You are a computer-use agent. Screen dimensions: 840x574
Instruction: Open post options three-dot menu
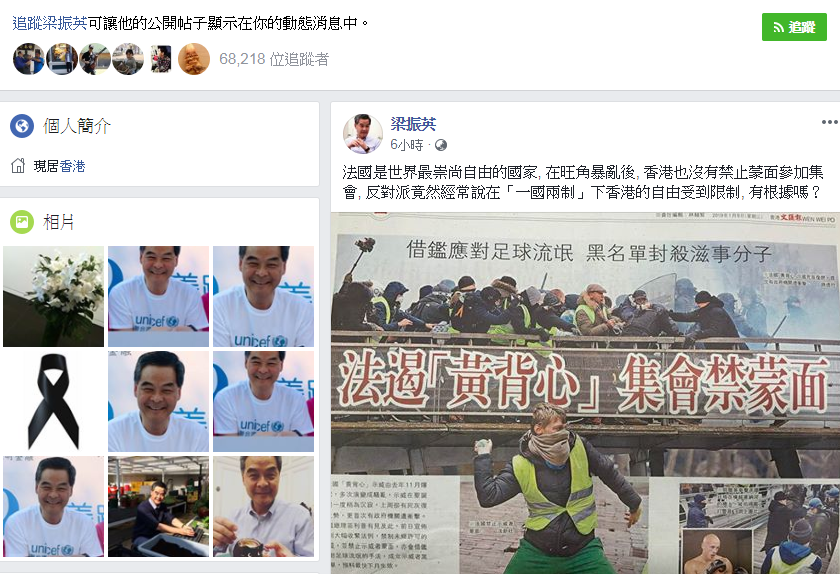click(829, 122)
